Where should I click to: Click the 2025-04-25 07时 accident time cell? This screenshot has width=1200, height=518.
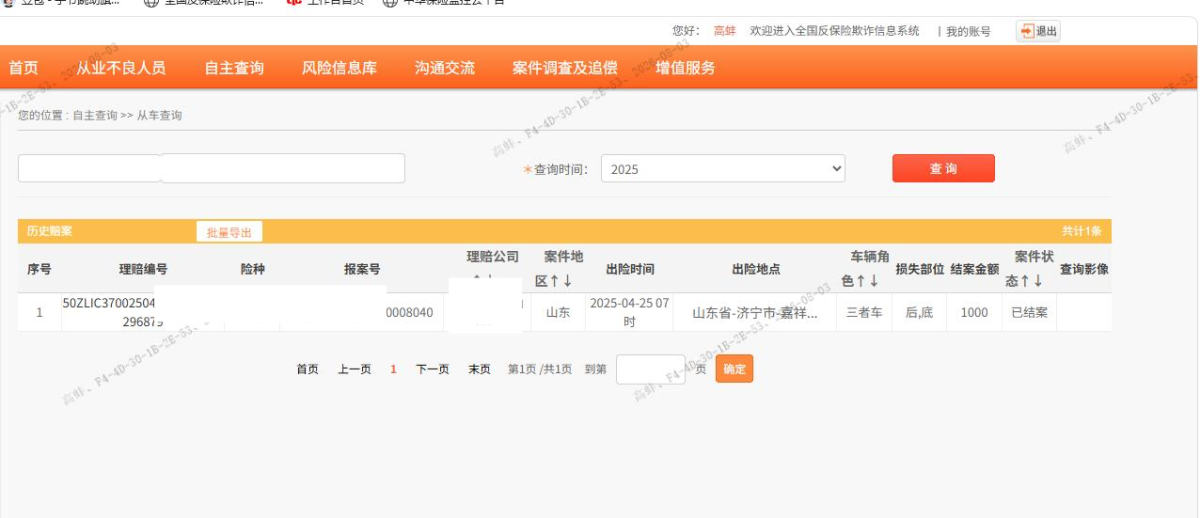[630, 312]
